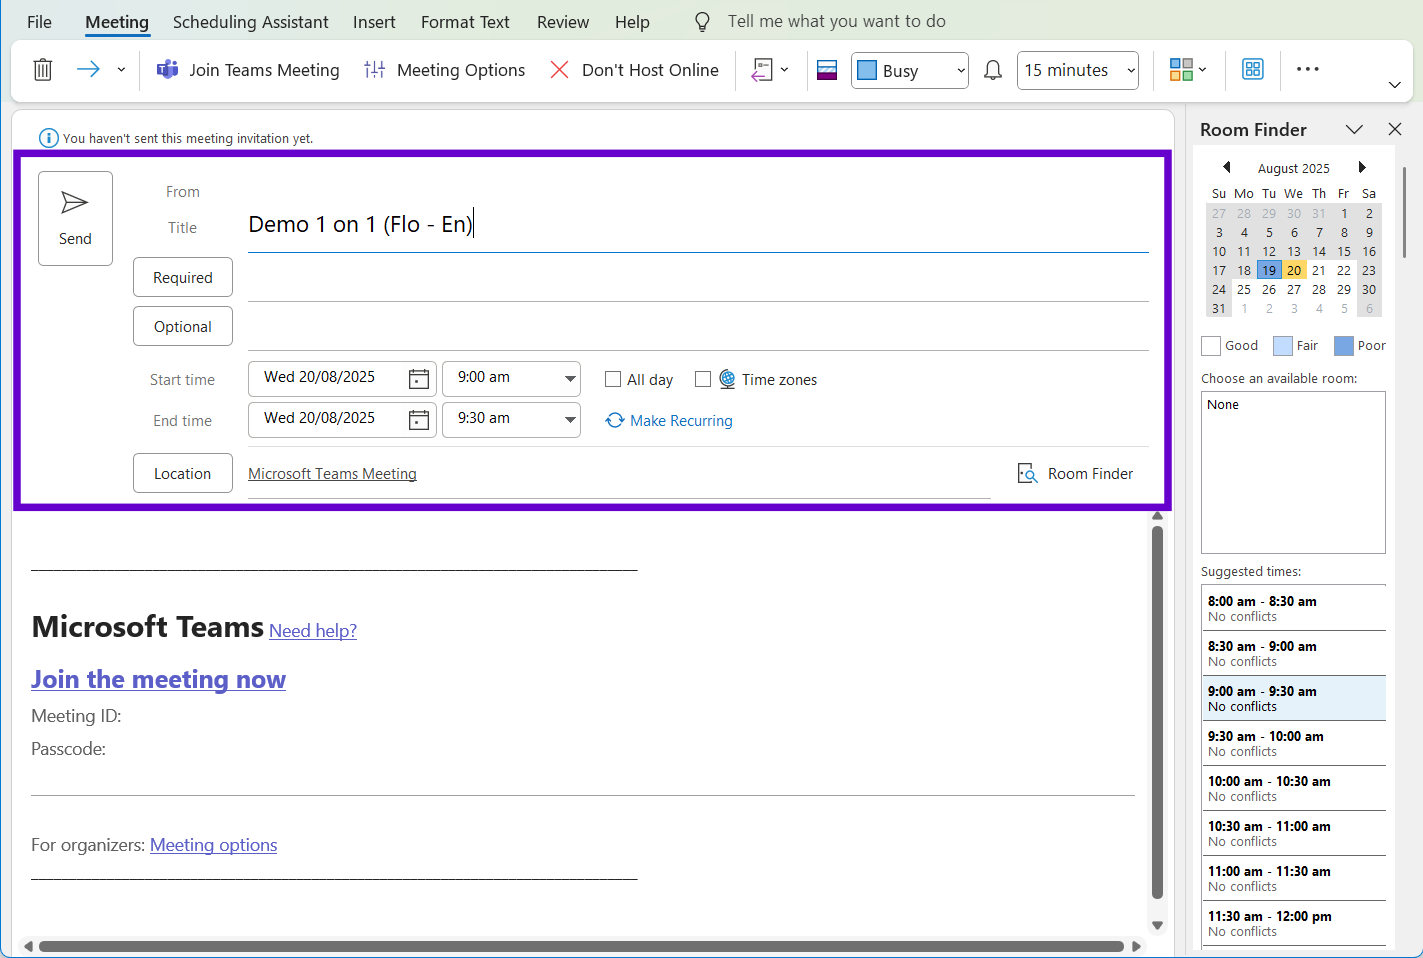Click the Send button
Viewport: 1423px width, 958px height.
click(75, 218)
